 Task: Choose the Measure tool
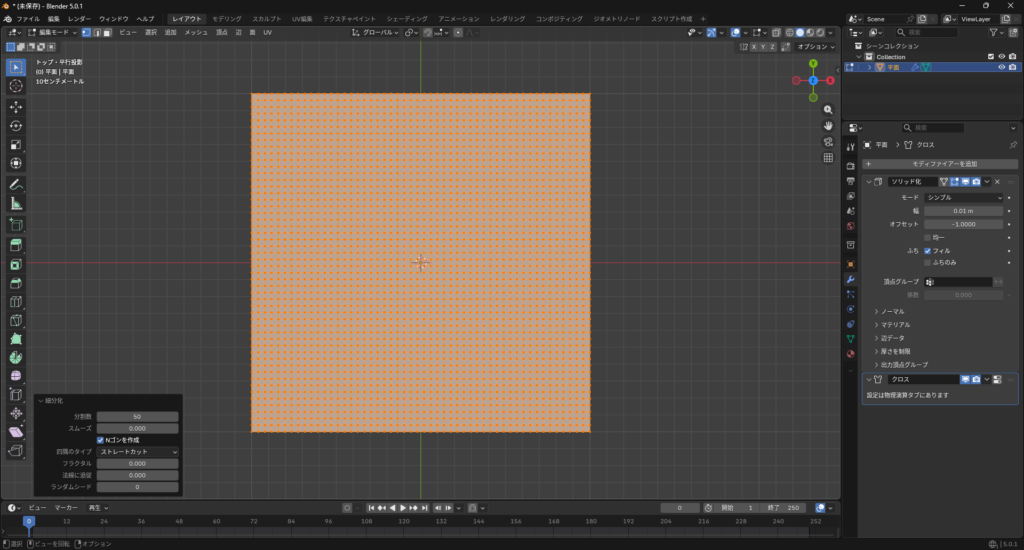click(x=16, y=203)
